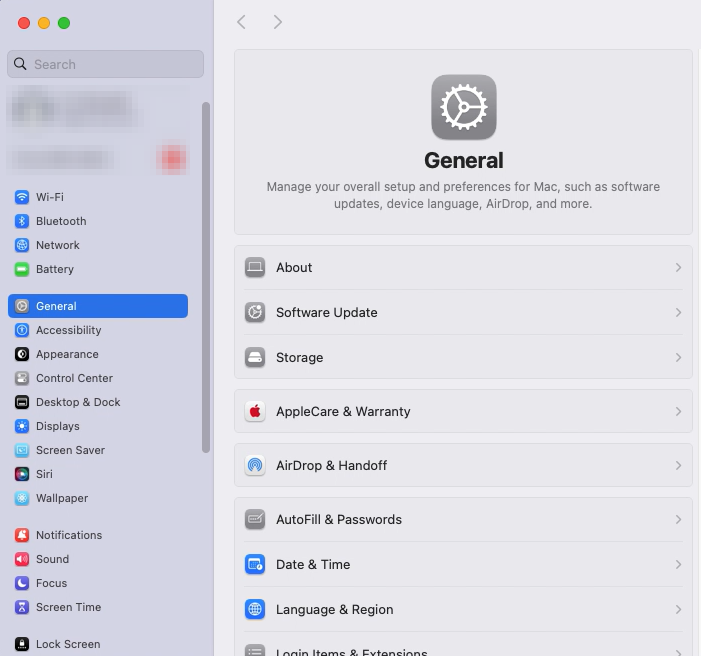
Task: Expand AutoFill & Passwords row chevron
Action: pyautogui.click(x=678, y=519)
